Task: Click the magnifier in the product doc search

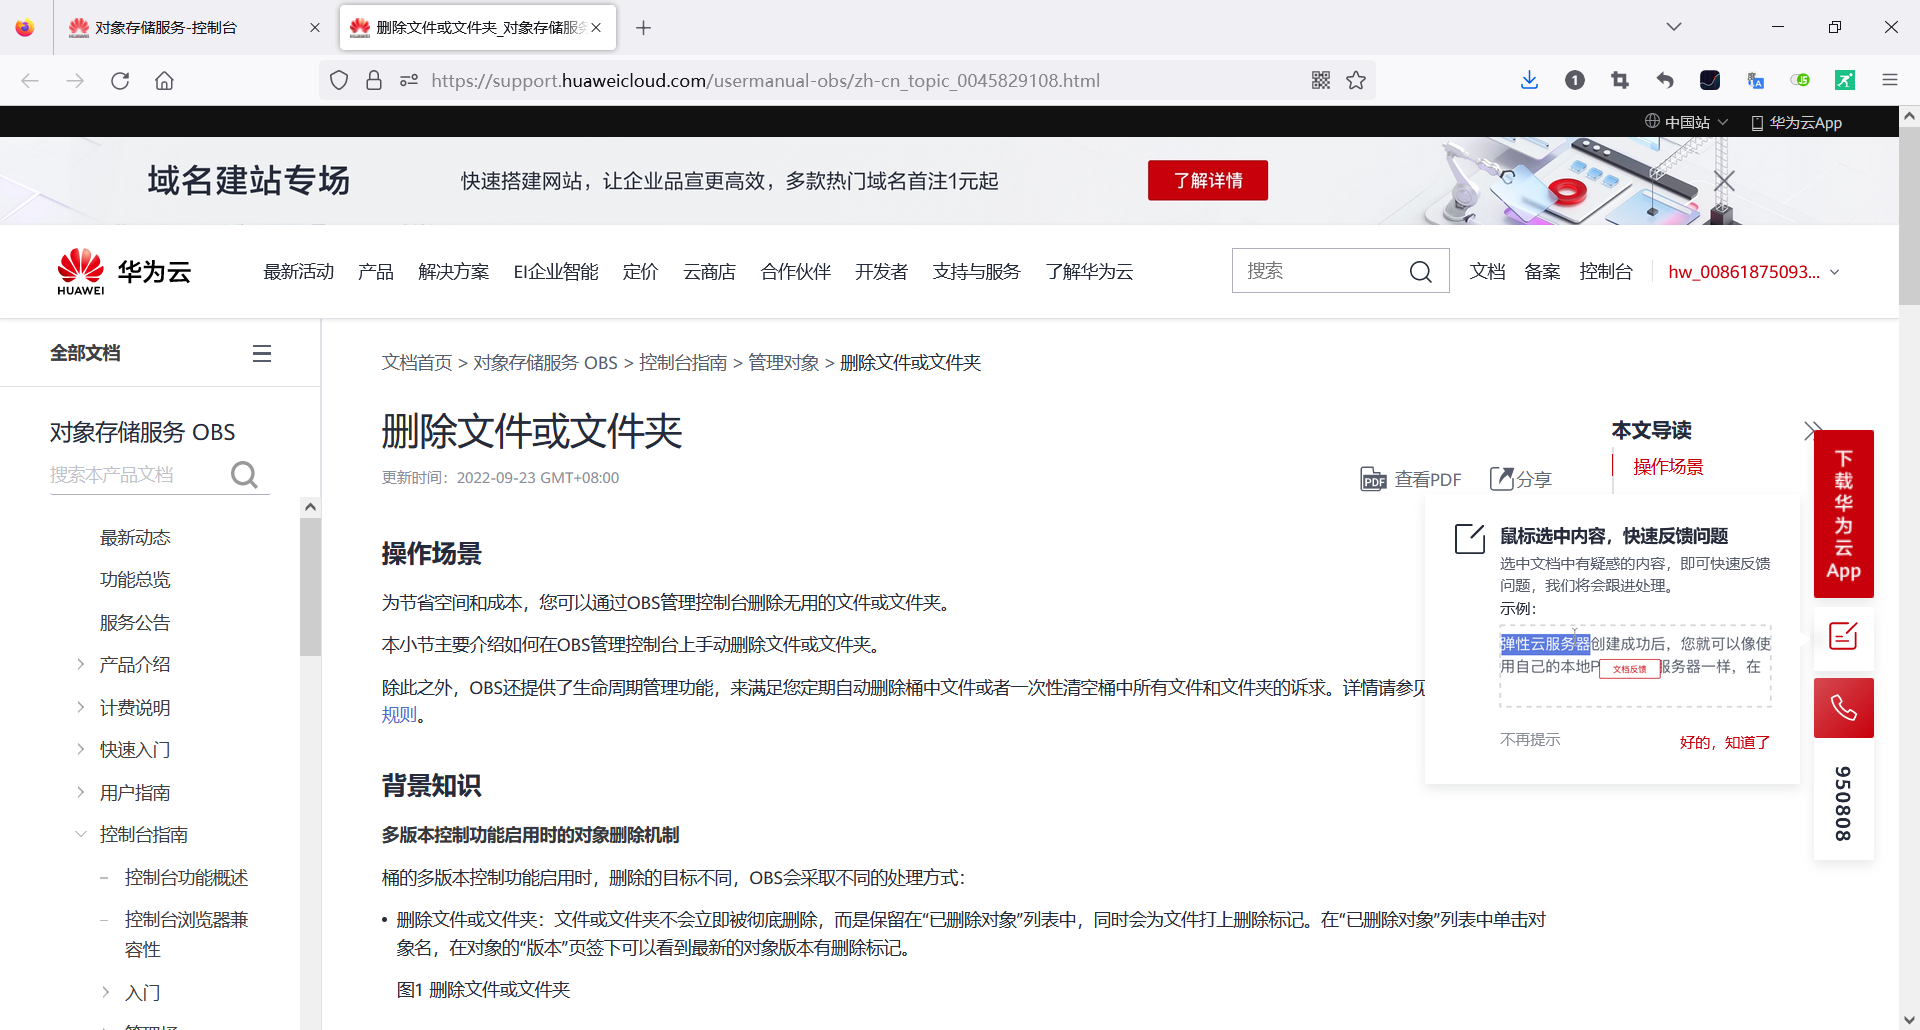Action: (243, 474)
